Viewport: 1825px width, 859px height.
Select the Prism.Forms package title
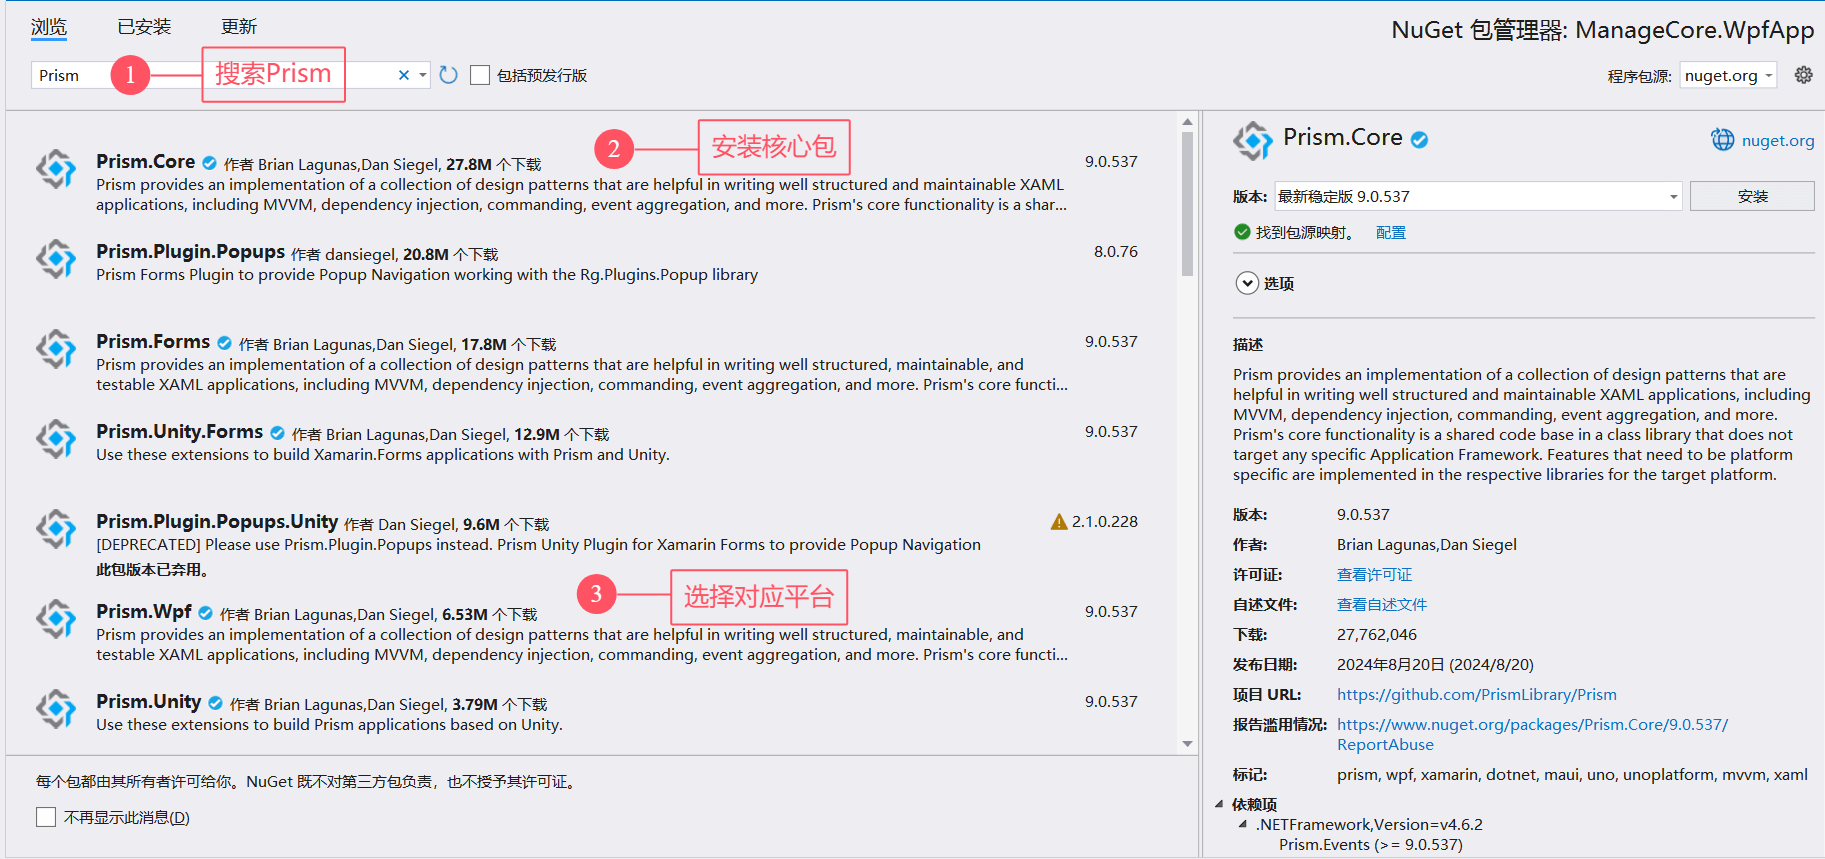153,341
